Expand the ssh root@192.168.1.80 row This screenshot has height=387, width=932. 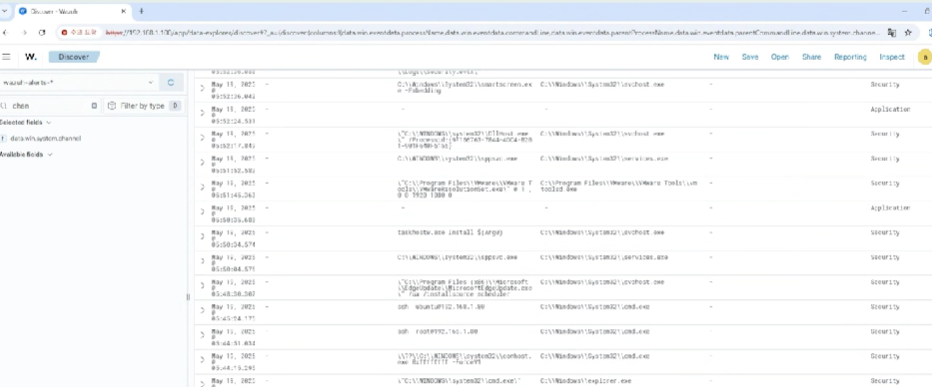pos(202,335)
